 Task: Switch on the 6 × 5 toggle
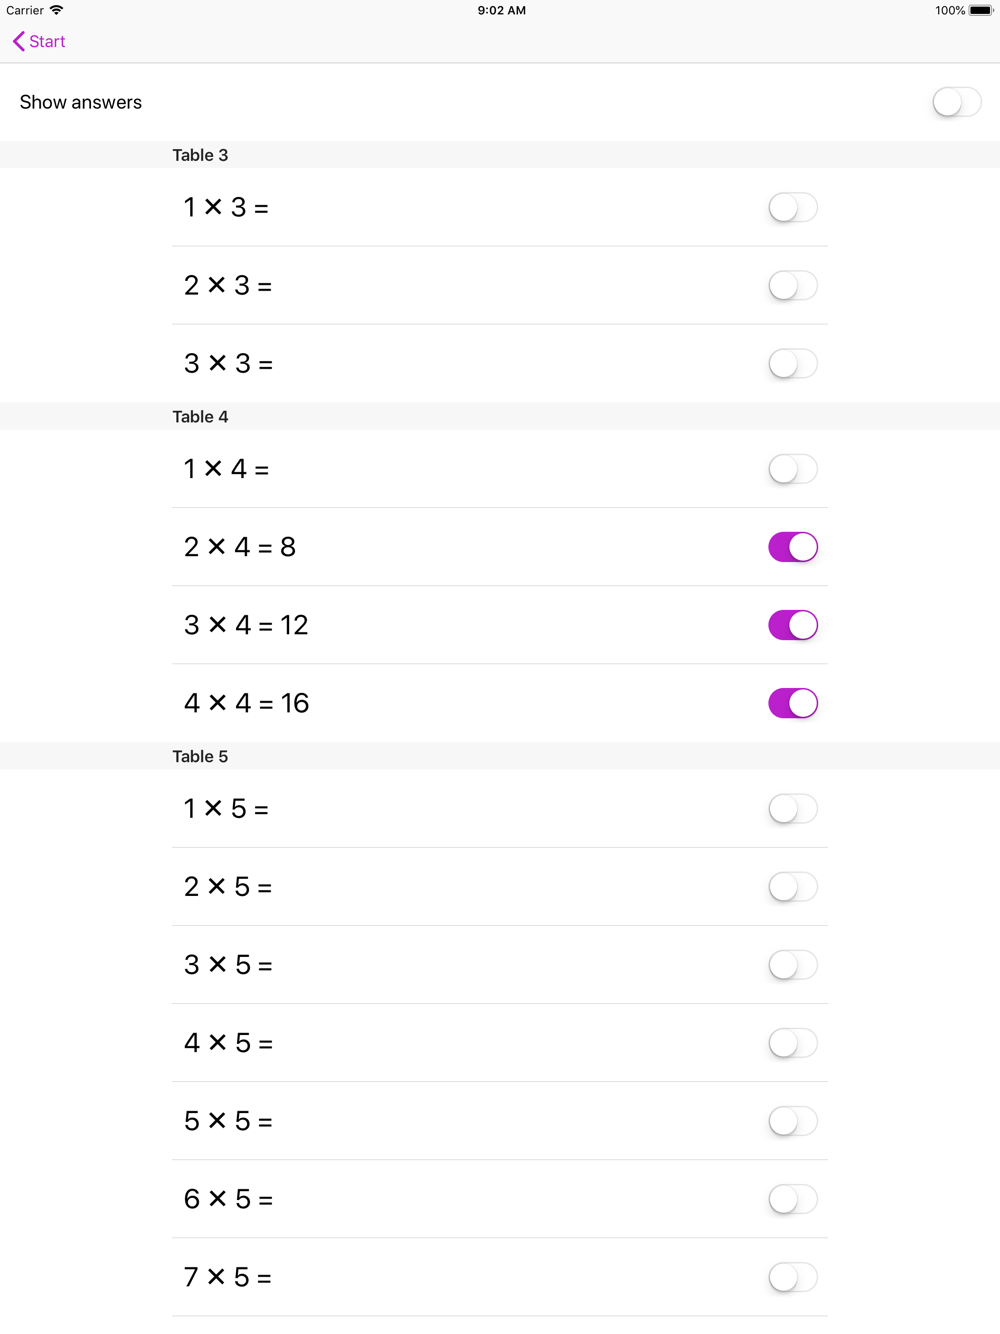[x=792, y=1199]
